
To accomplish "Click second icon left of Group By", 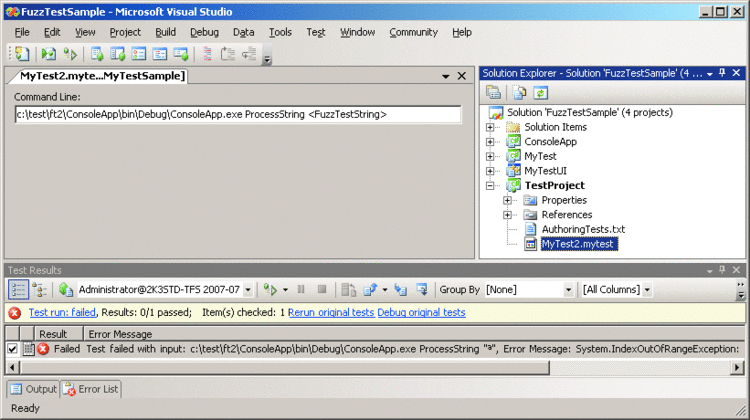I will tap(400, 289).
